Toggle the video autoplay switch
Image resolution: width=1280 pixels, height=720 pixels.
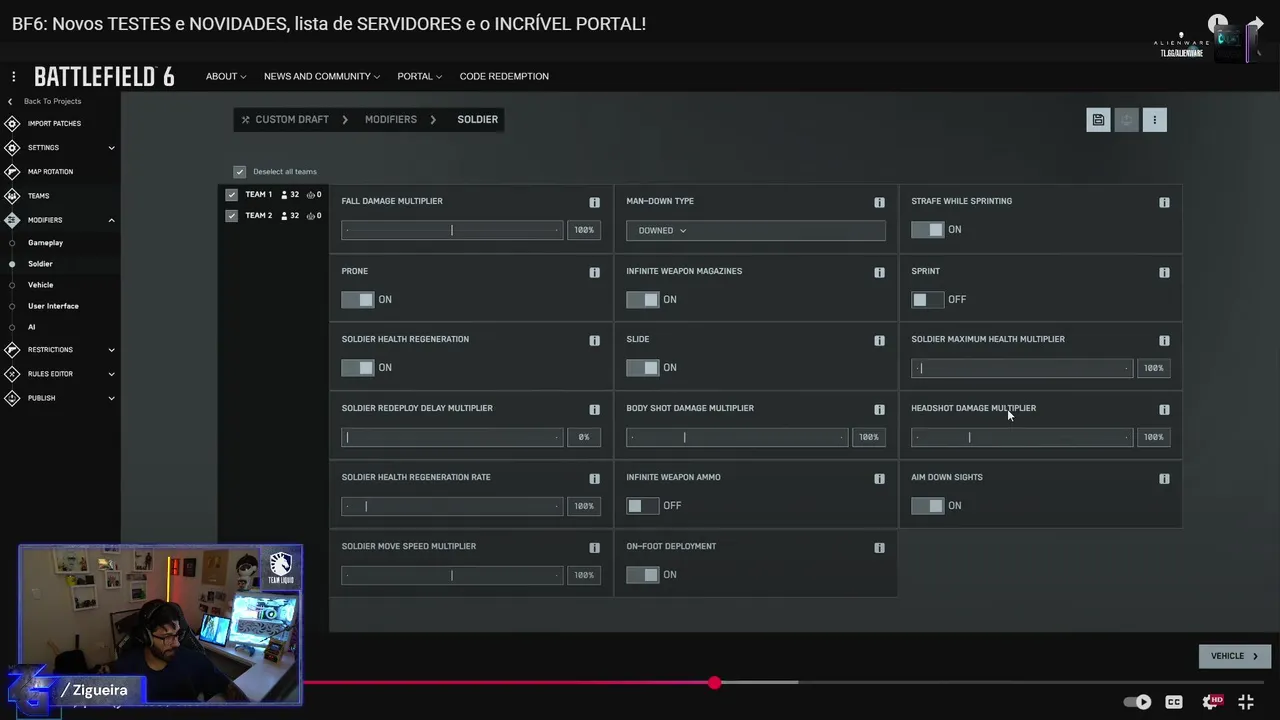click(x=1137, y=702)
